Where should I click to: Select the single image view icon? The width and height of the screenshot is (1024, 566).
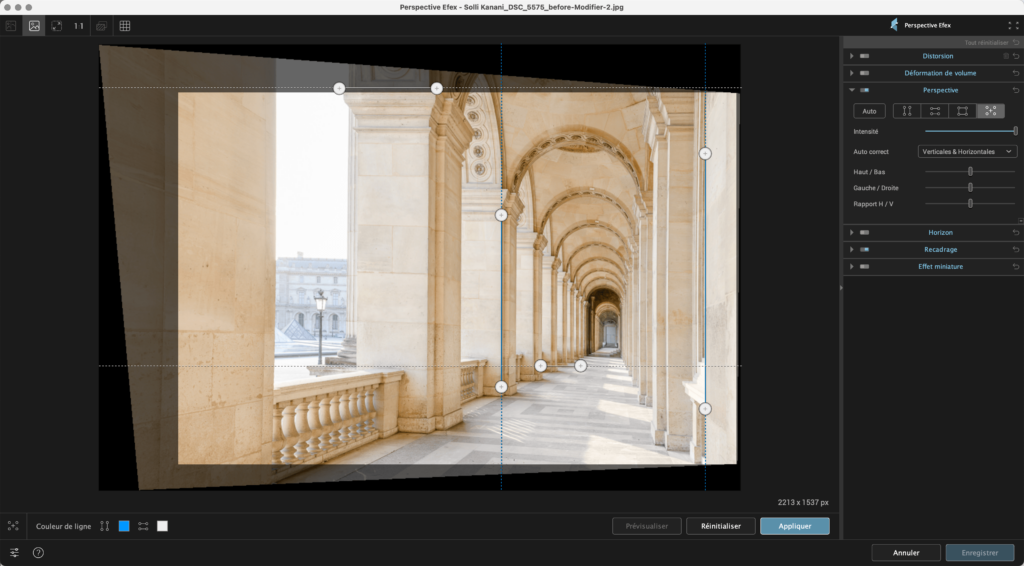tap(34, 26)
